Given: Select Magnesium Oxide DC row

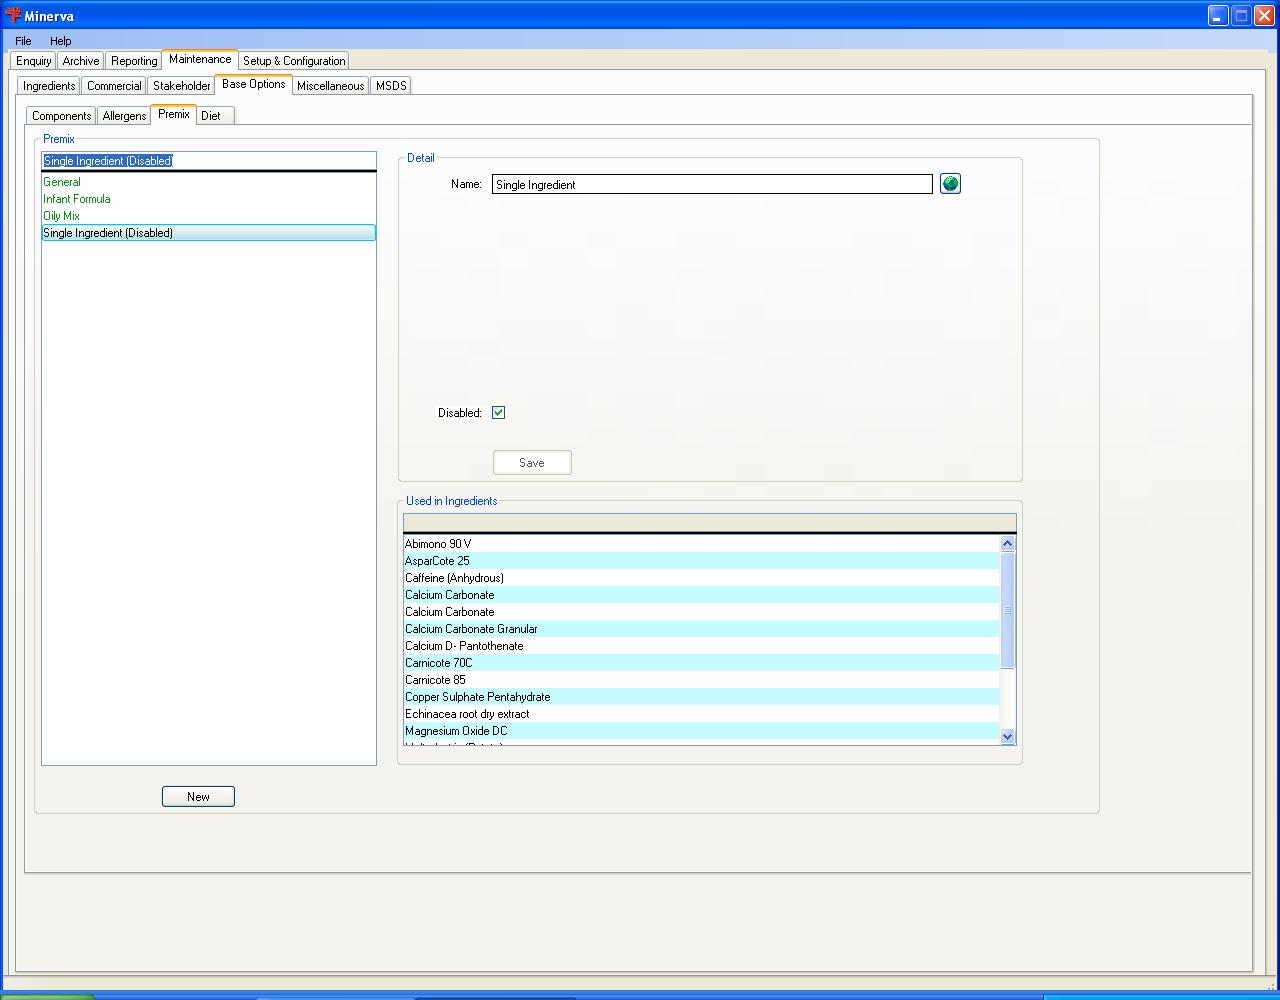Looking at the screenshot, I should pos(701,731).
